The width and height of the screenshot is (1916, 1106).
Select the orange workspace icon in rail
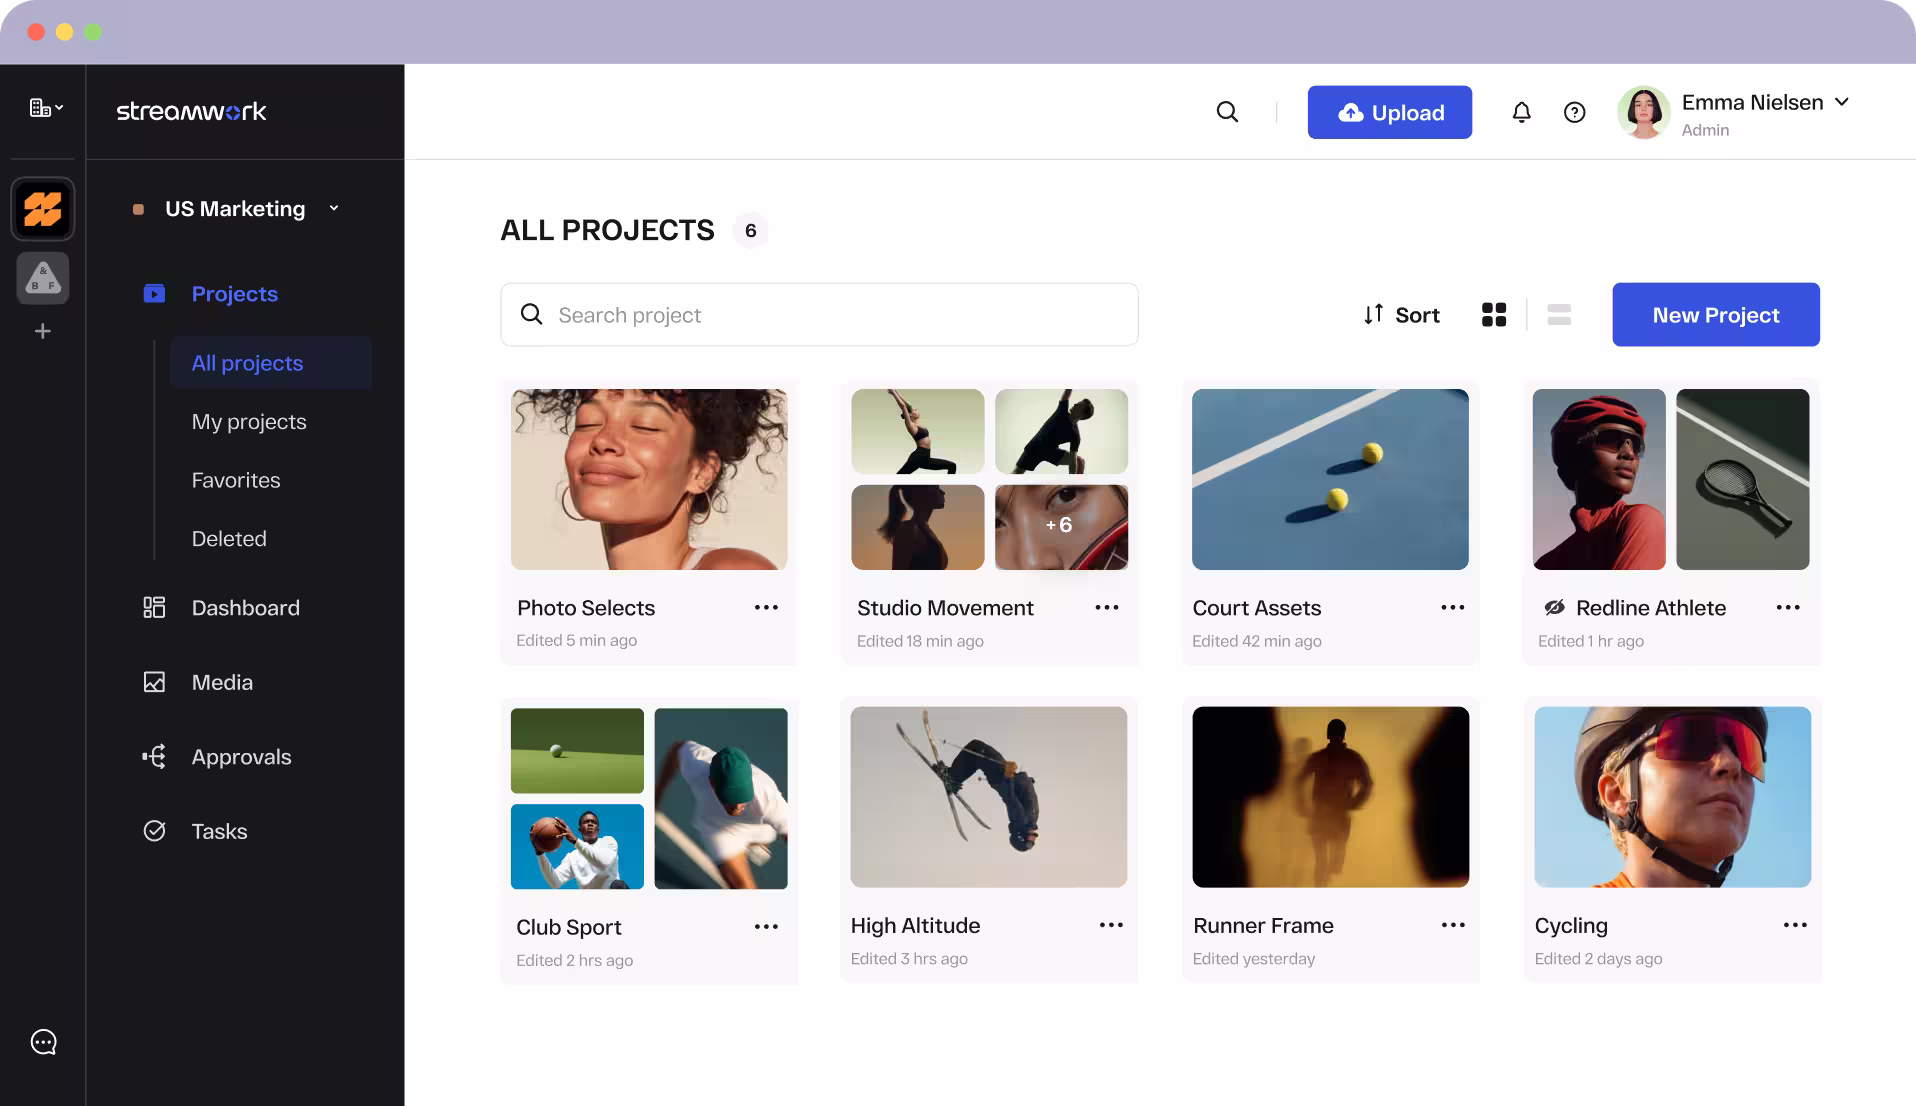click(x=43, y=209)
